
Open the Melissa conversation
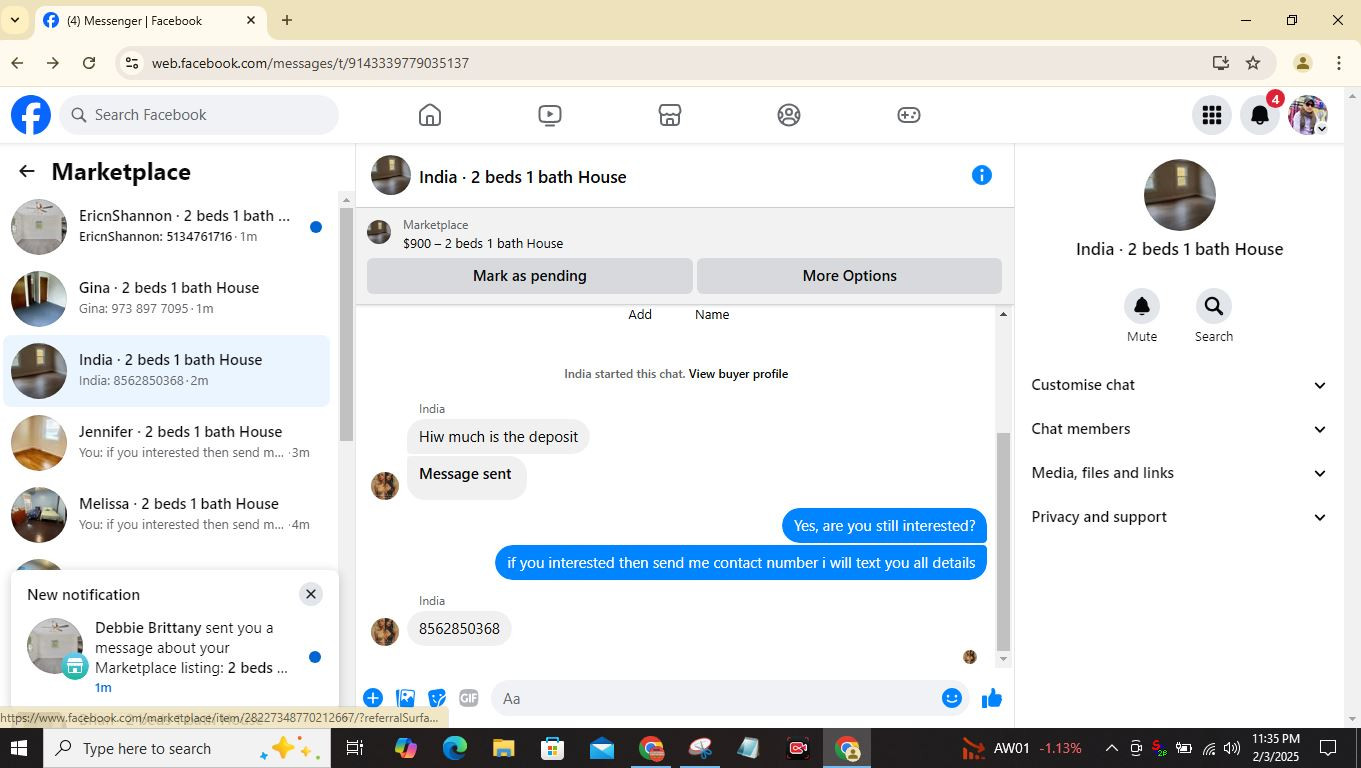[167, 515]
